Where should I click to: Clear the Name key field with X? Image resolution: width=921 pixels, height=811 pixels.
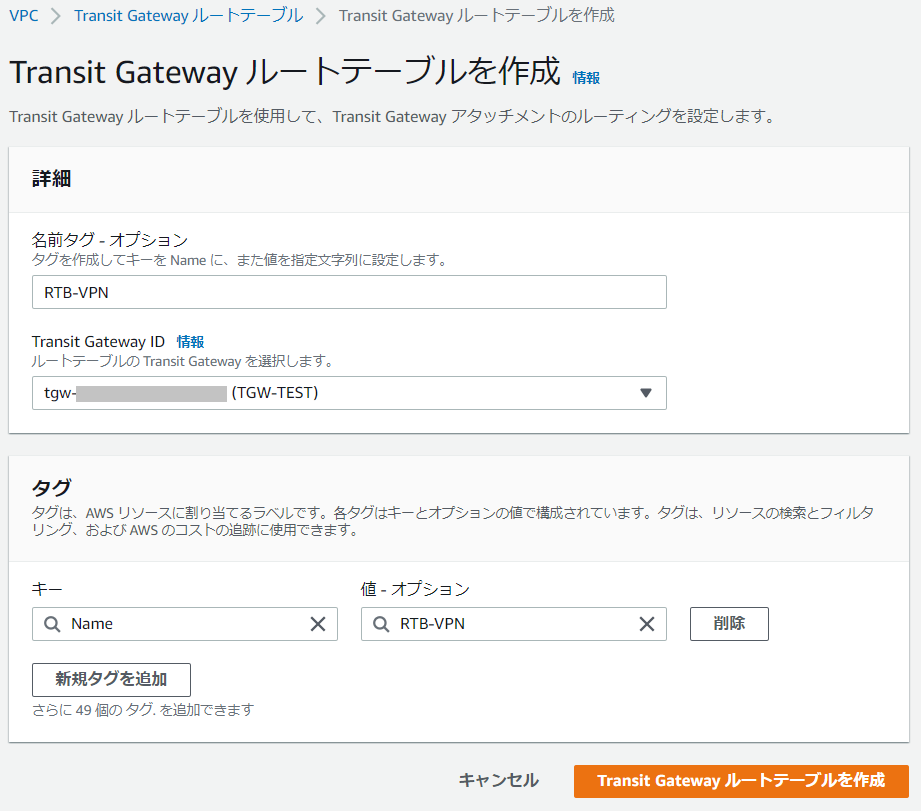coord(318,624)
